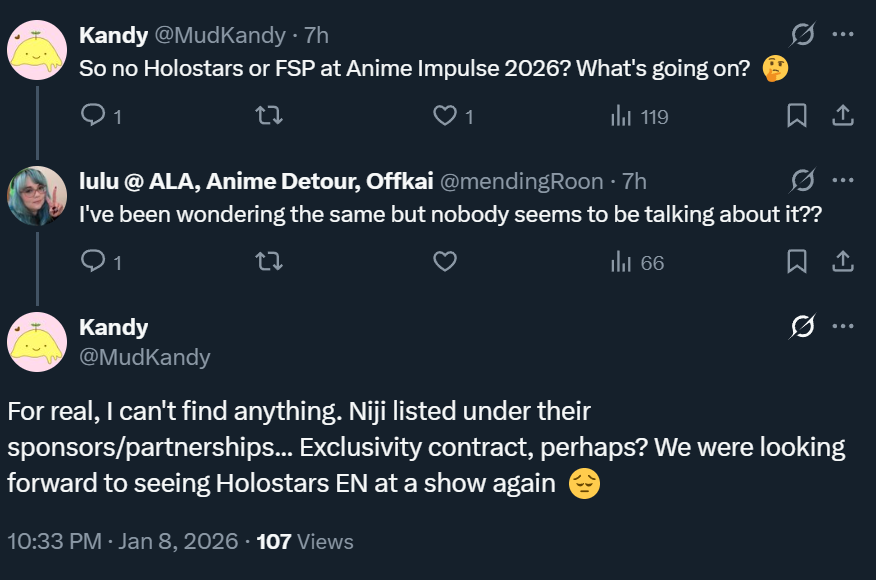Bookmark lulu's reply tweet

(x=797, y=263)
